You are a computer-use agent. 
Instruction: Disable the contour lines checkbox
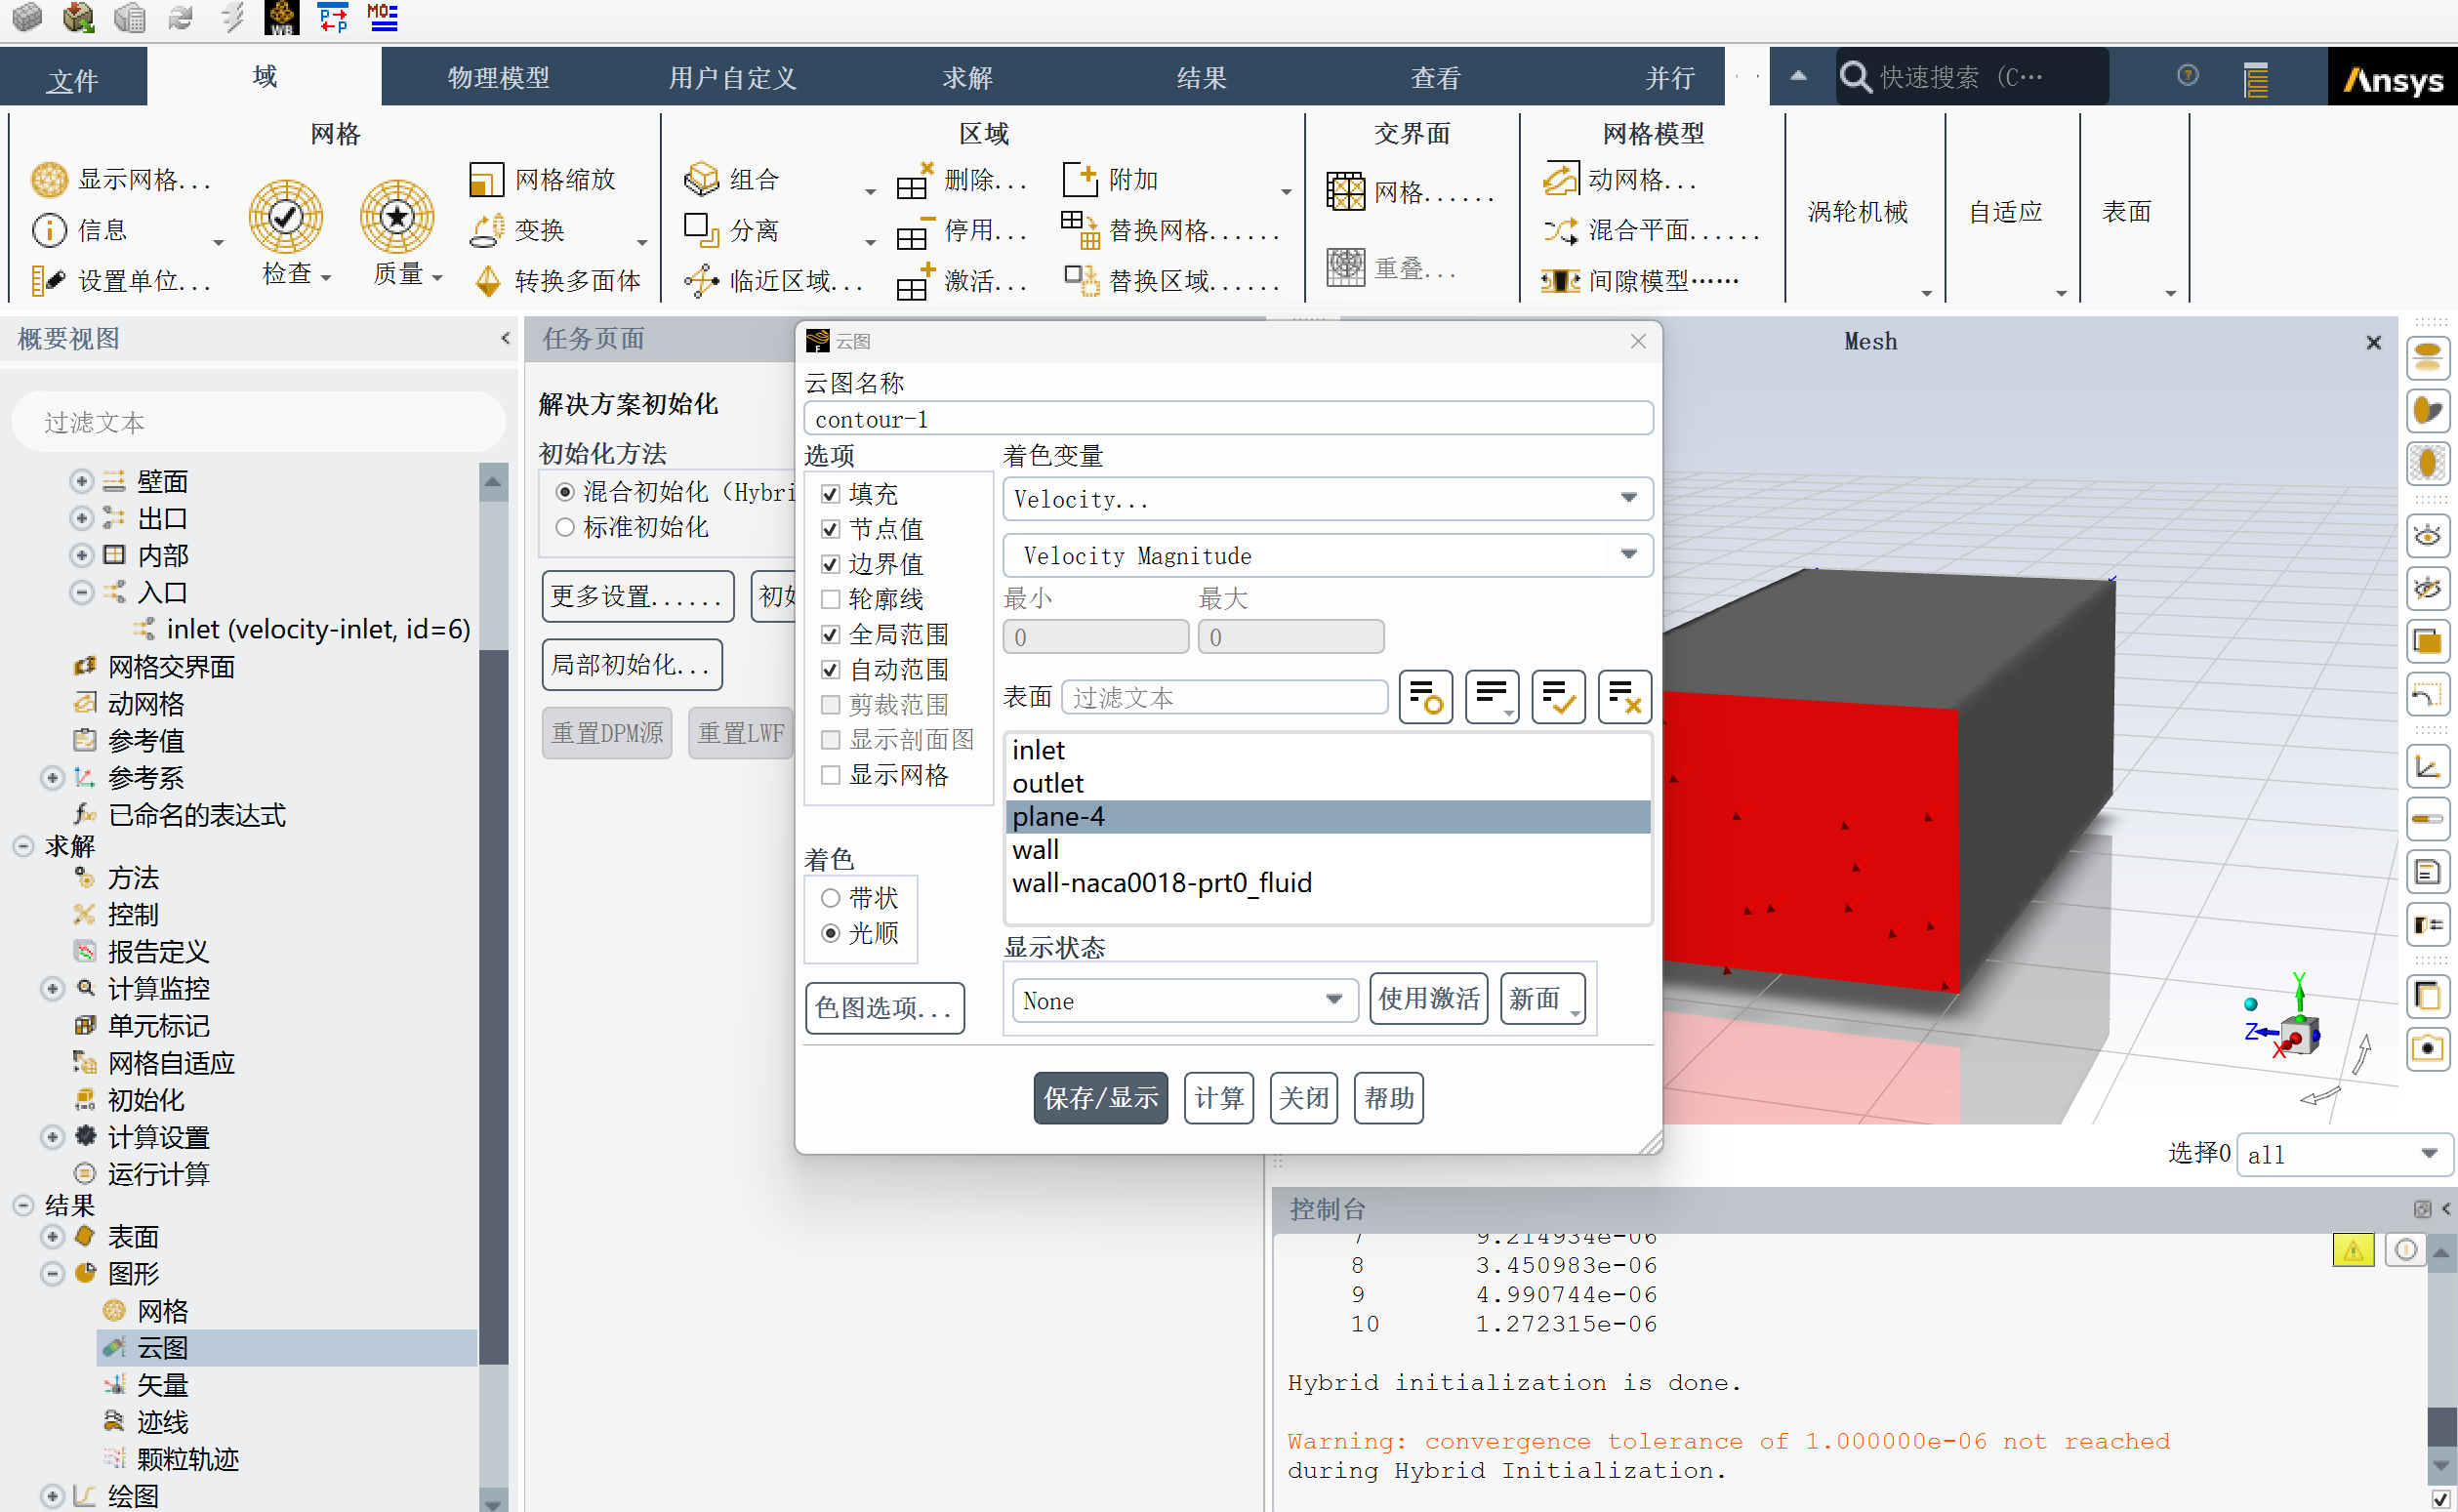tap(833, 597)
